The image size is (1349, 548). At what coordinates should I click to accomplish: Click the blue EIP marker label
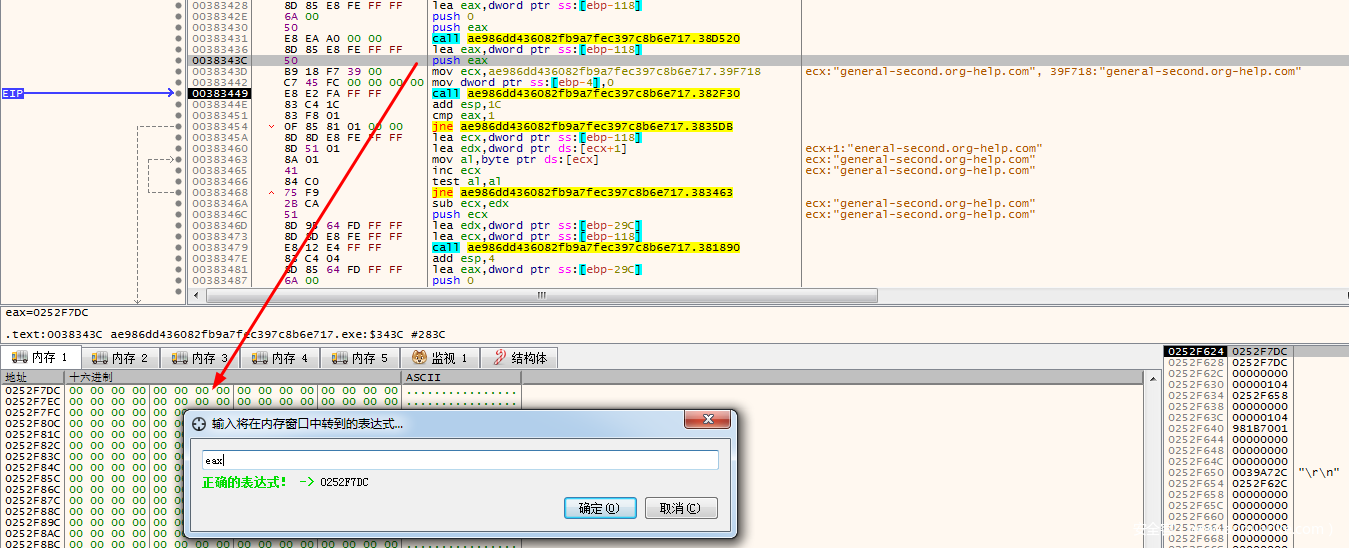click(13, 93)
